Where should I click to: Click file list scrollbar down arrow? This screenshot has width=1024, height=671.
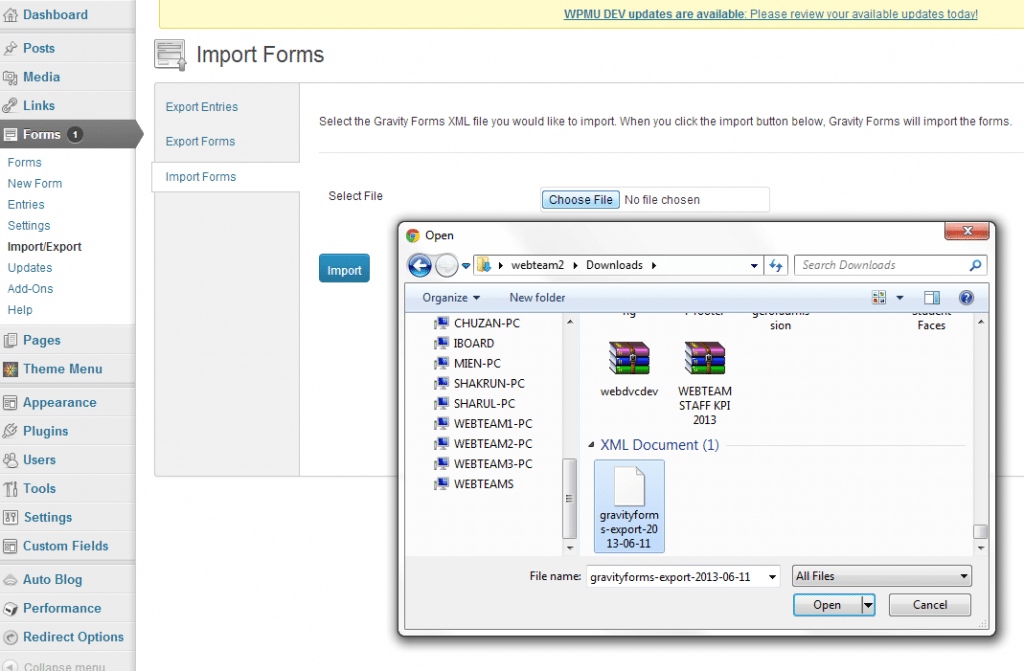click(980, 548)
